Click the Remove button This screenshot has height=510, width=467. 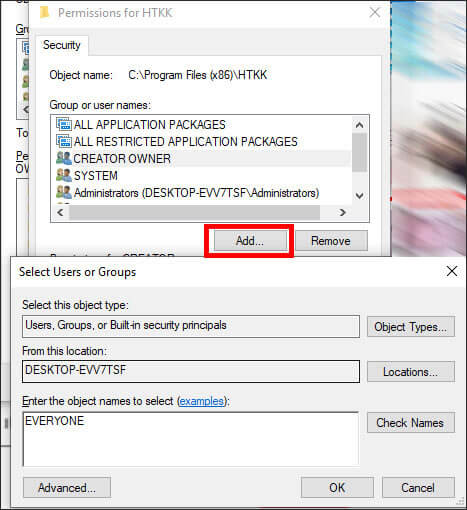(331, 241)
